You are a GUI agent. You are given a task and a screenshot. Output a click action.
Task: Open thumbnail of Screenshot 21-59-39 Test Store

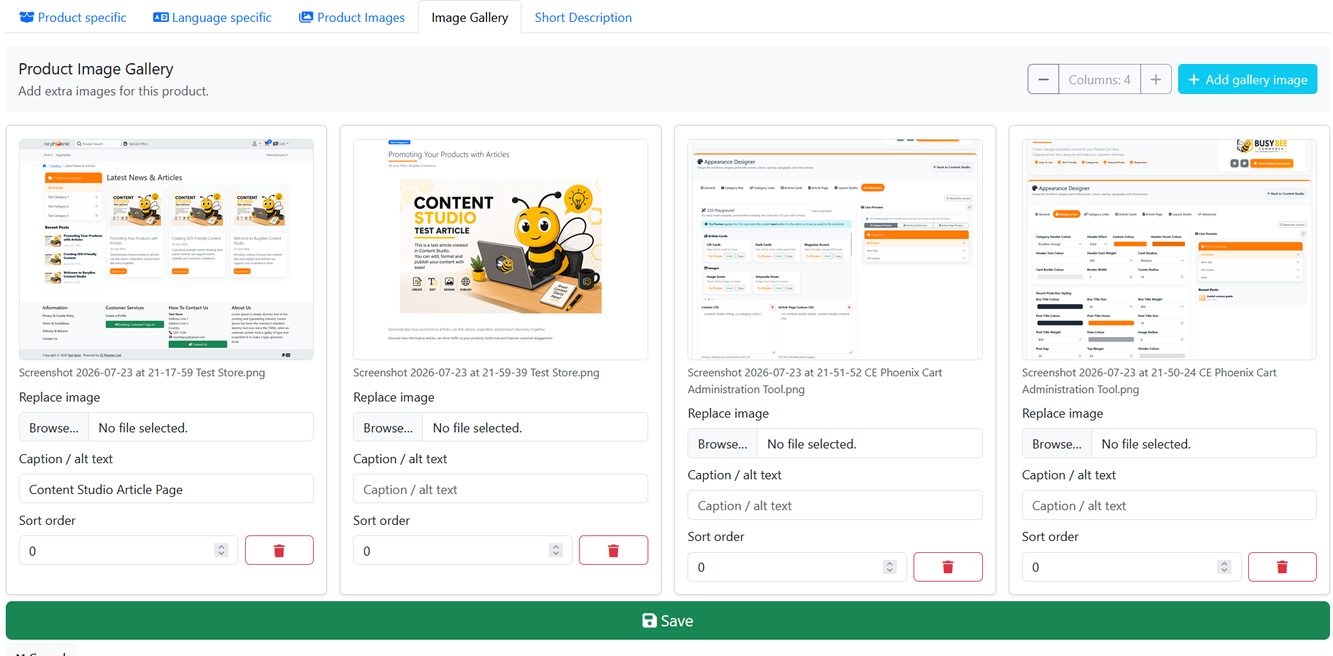tap(500, 249)
